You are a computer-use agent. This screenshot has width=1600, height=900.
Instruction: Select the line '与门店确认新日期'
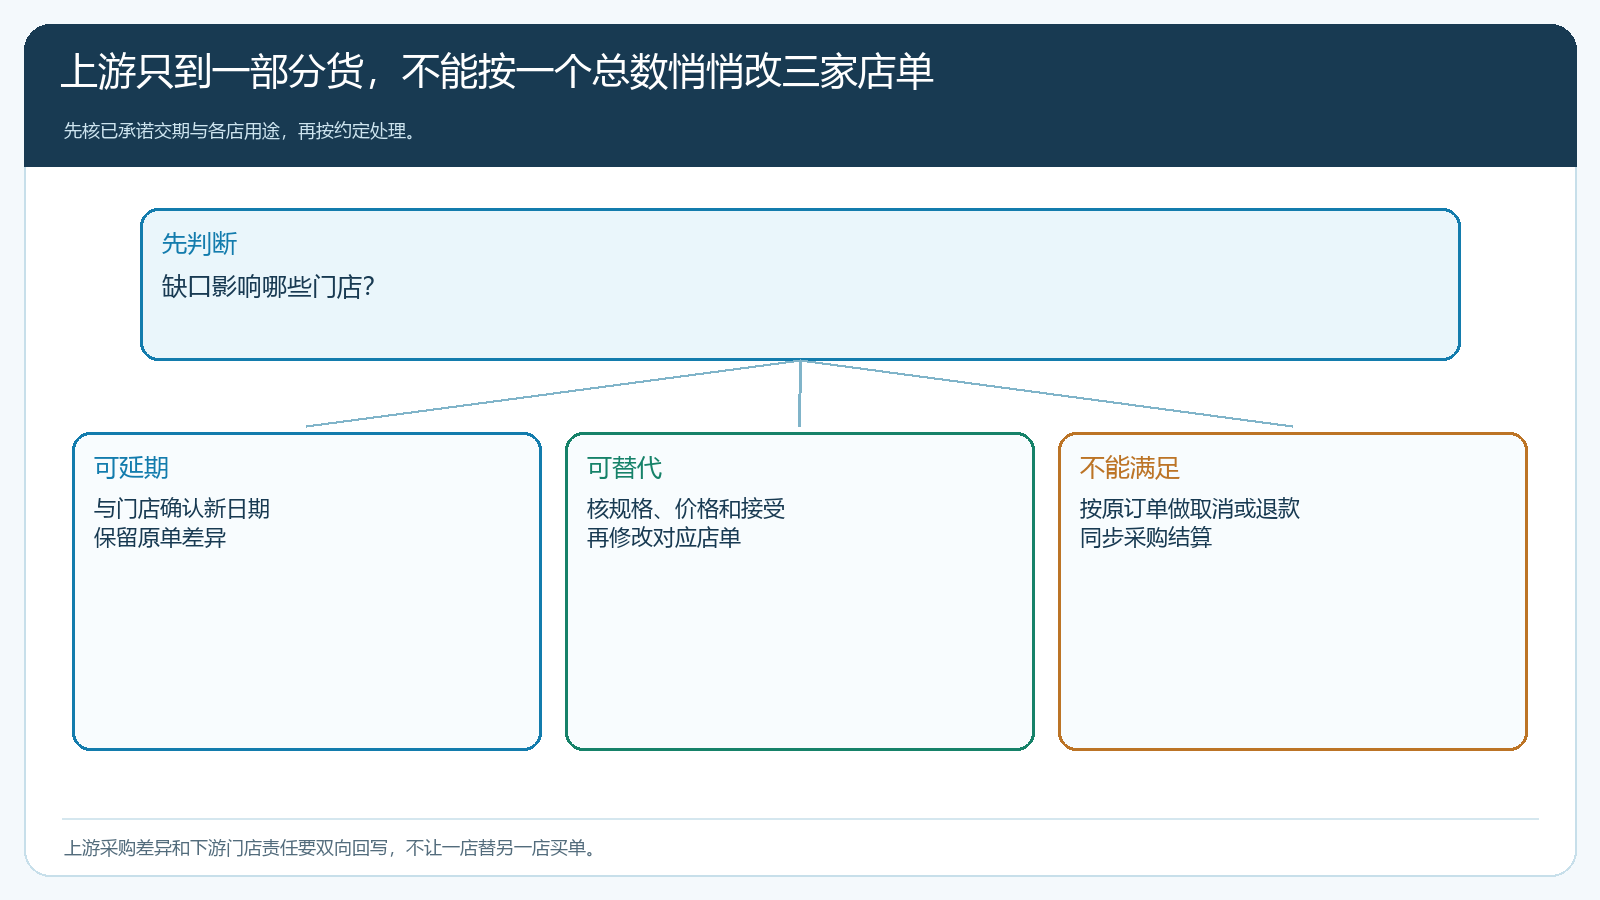point(182,509)
